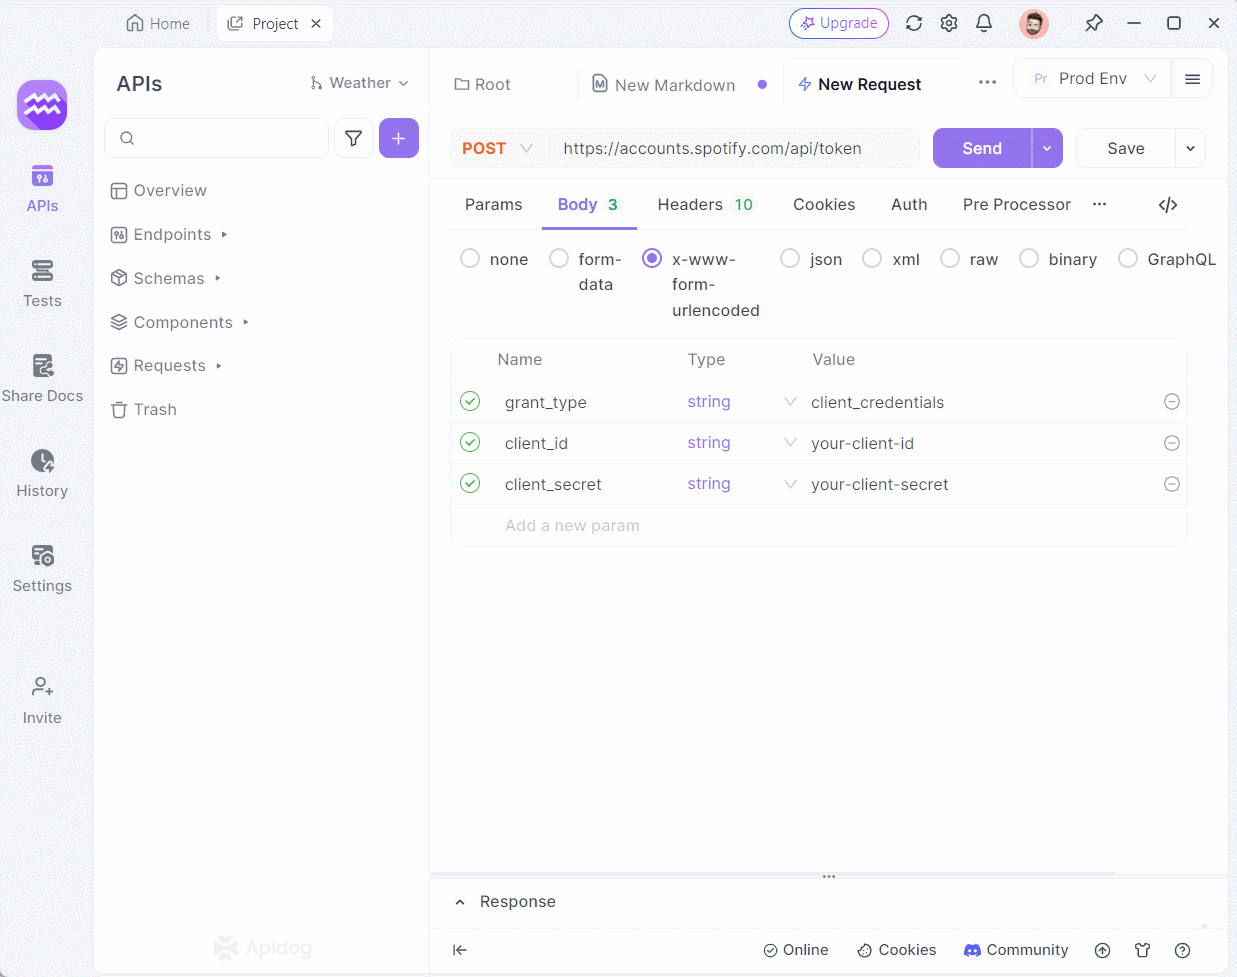Switch to the Cookies request tab

click(x=824, y=204)
